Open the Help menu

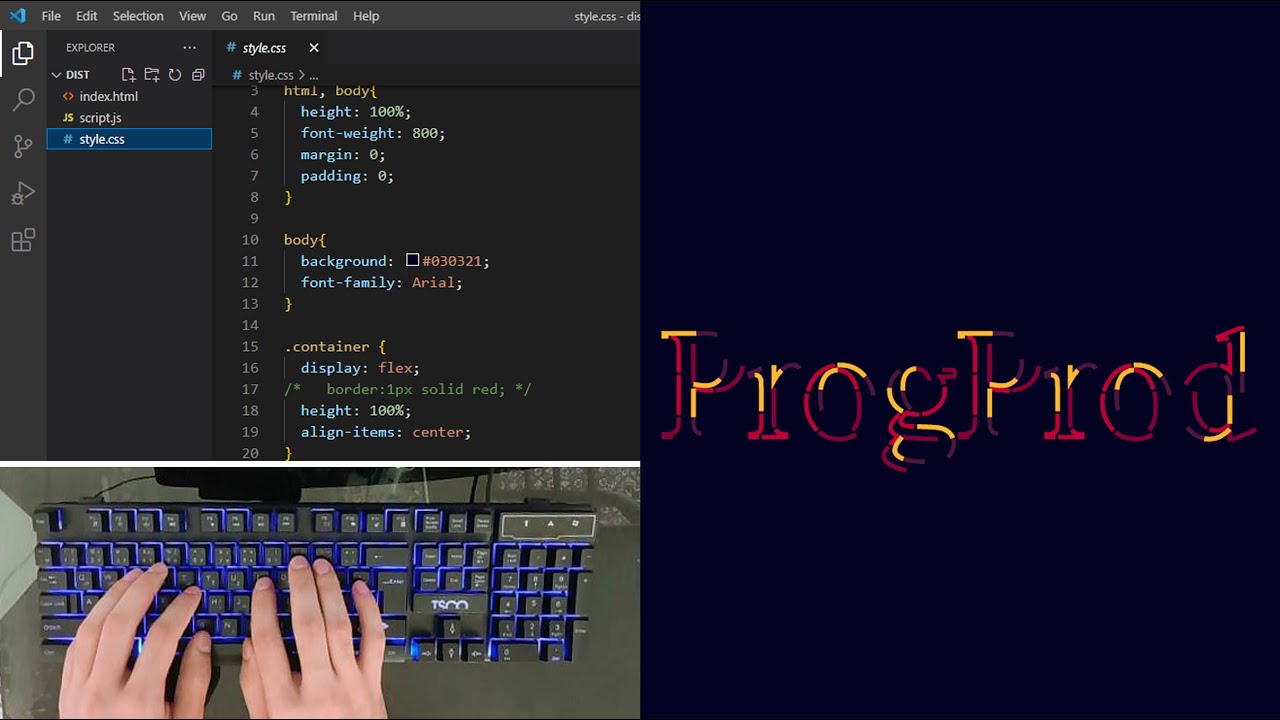366,16
